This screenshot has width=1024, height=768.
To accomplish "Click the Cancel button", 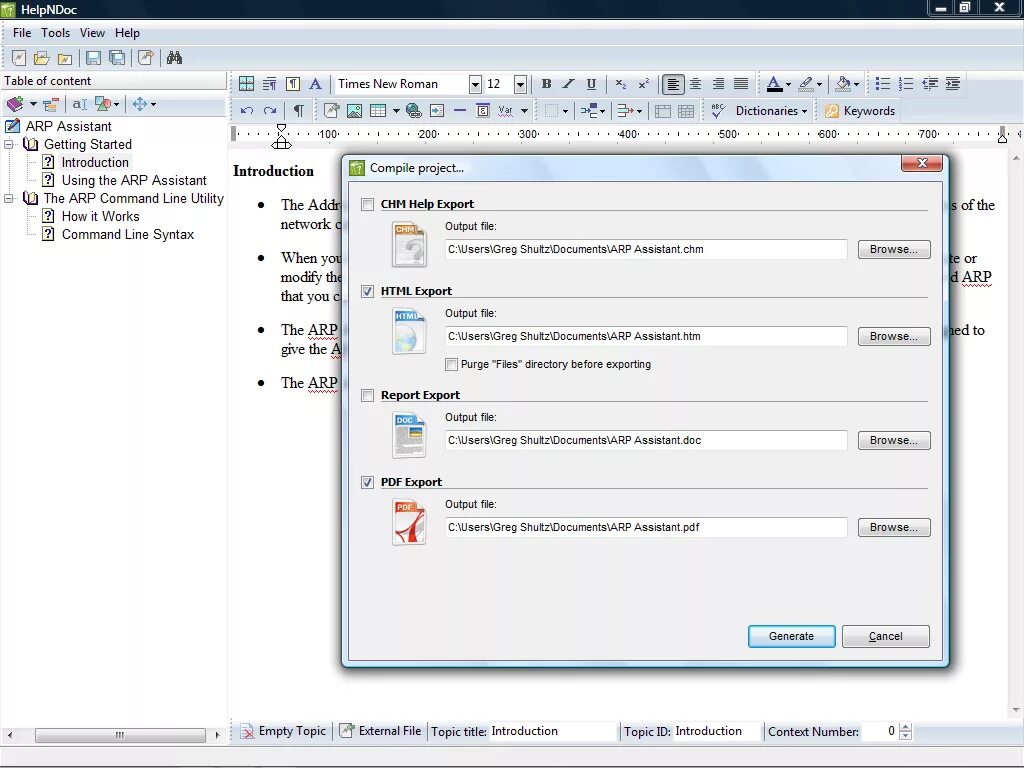I will click(886, 636).
